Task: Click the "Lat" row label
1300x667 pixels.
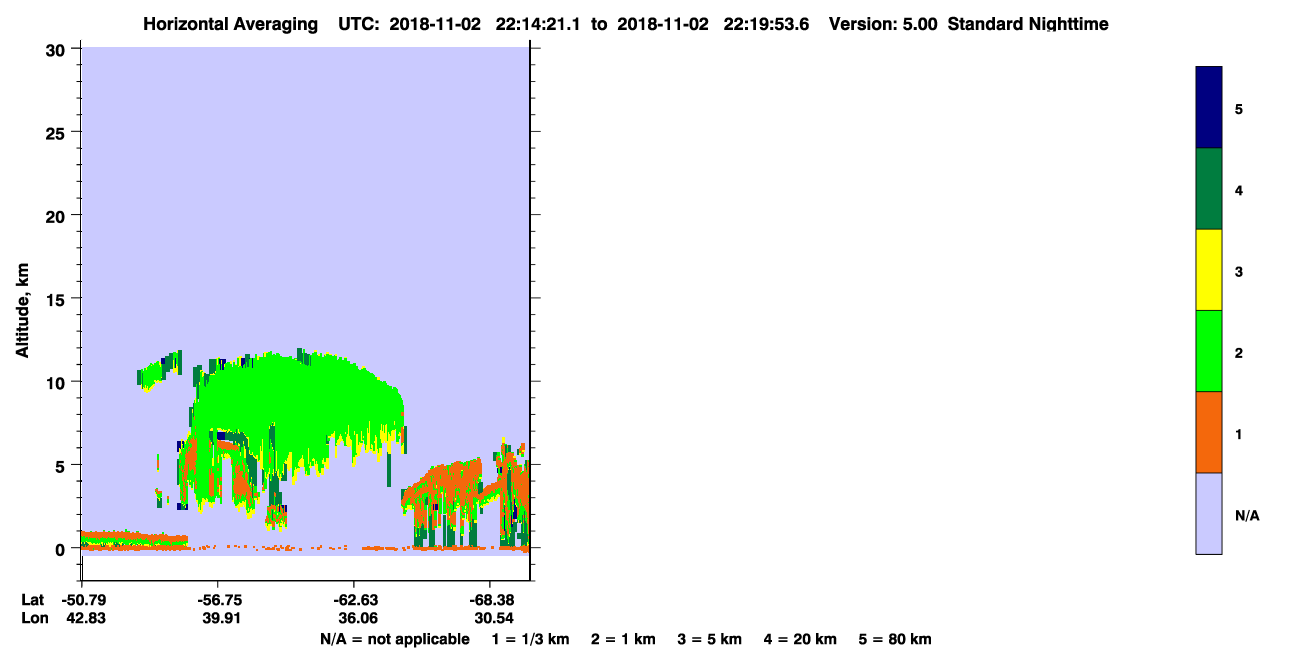Action: [x=33, y=600]
